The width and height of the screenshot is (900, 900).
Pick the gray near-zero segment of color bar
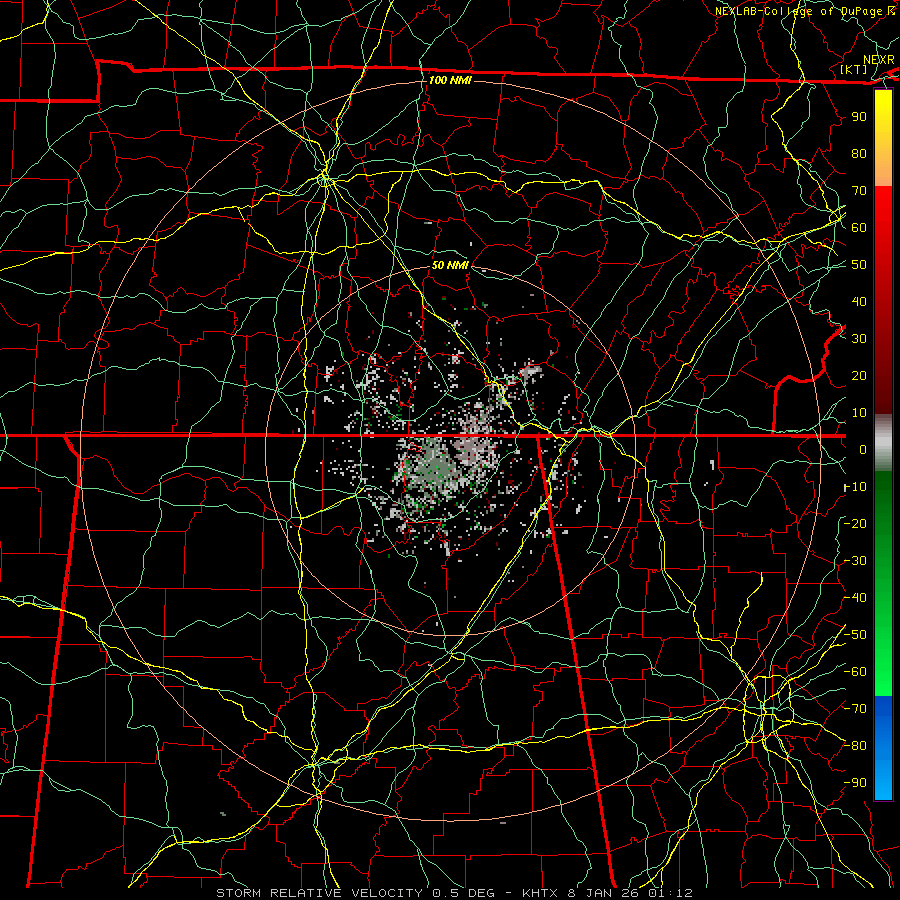(x=883, y=443)
